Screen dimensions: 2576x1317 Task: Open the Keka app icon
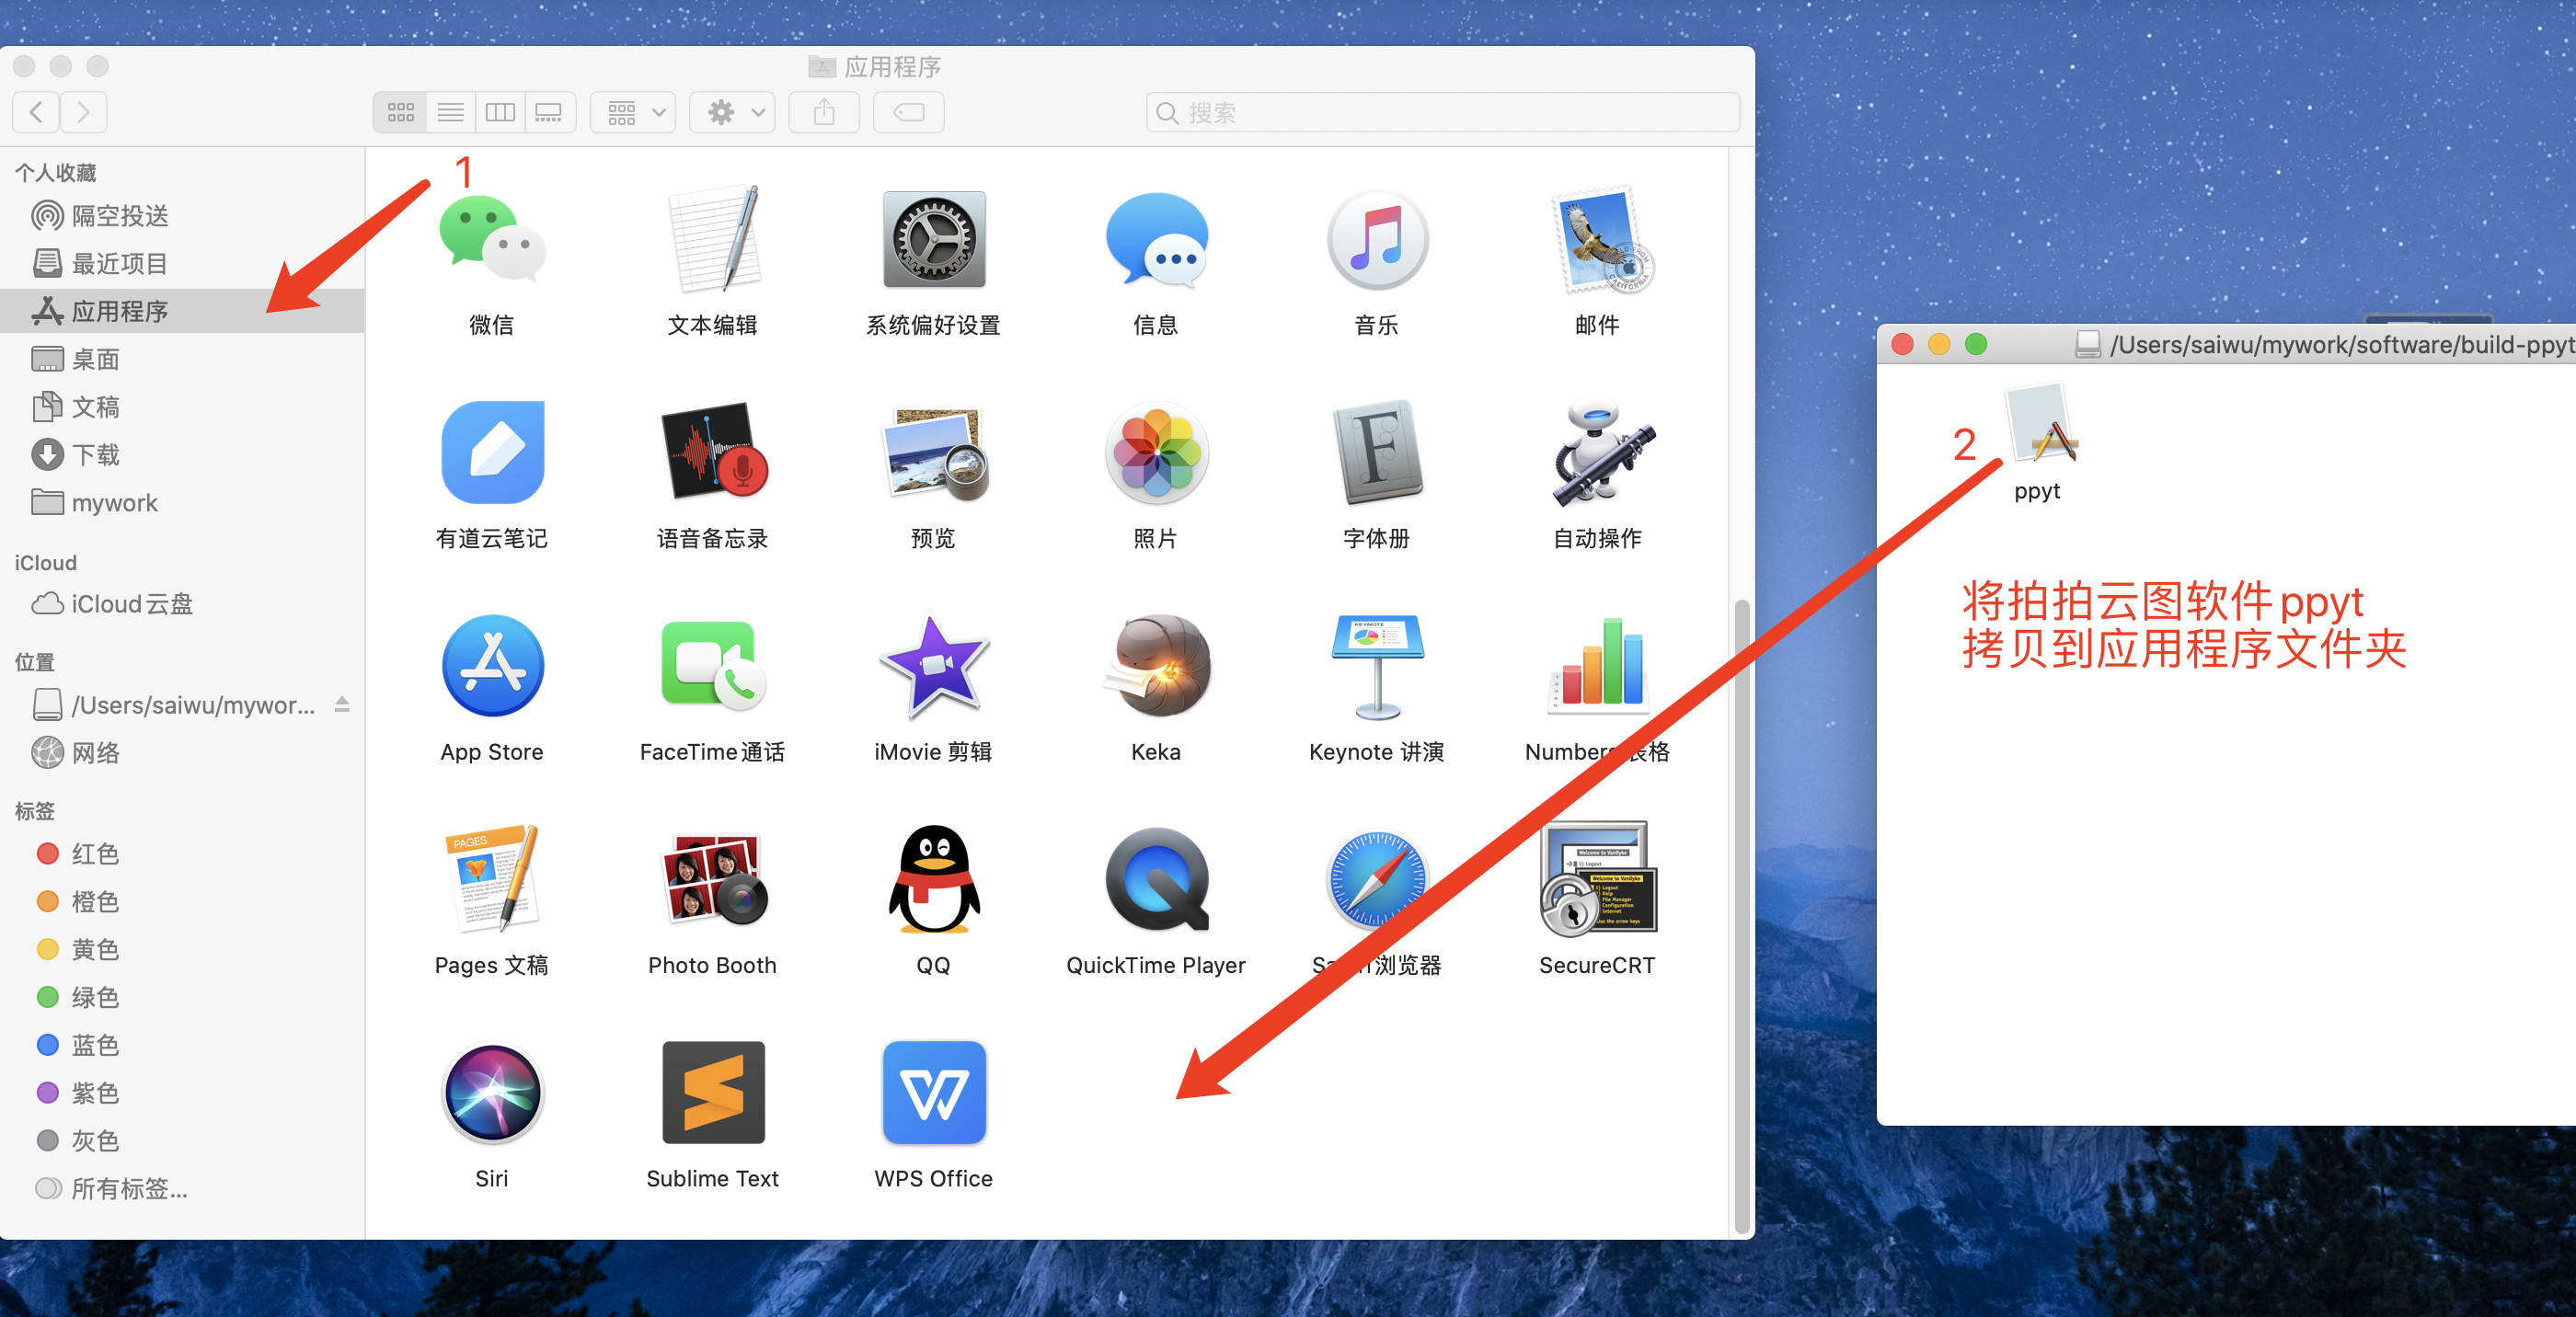click(1156, 665)
